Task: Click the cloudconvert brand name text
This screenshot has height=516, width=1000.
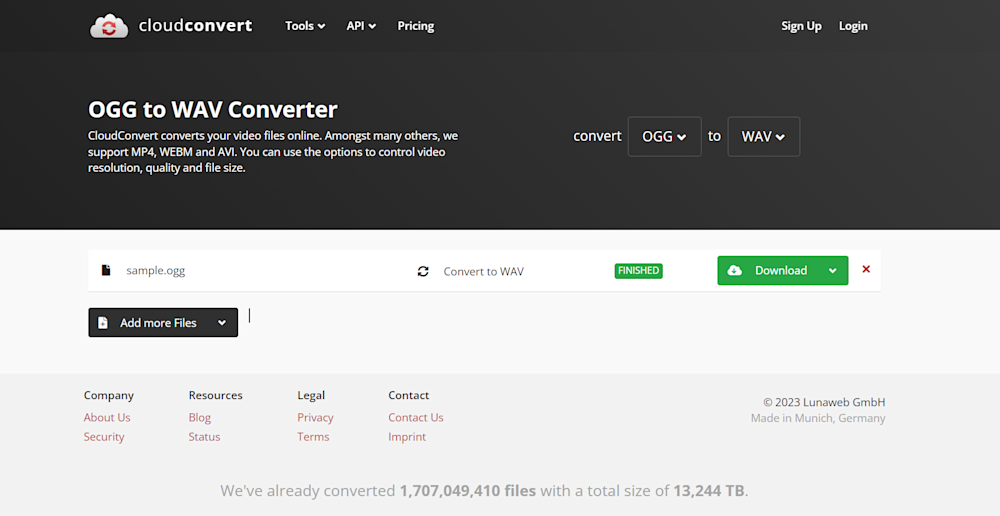Action: (195, 26)
